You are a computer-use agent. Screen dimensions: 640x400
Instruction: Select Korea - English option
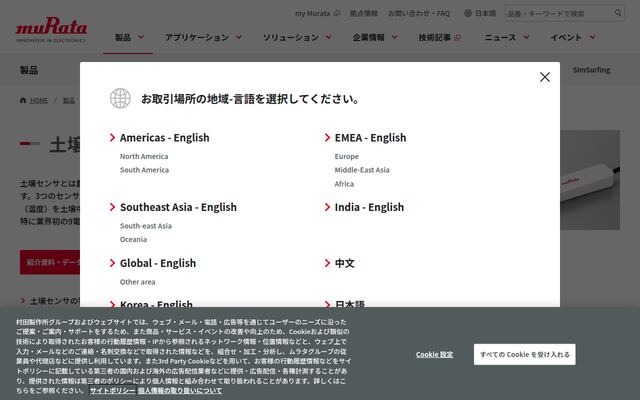pos(156,304)
